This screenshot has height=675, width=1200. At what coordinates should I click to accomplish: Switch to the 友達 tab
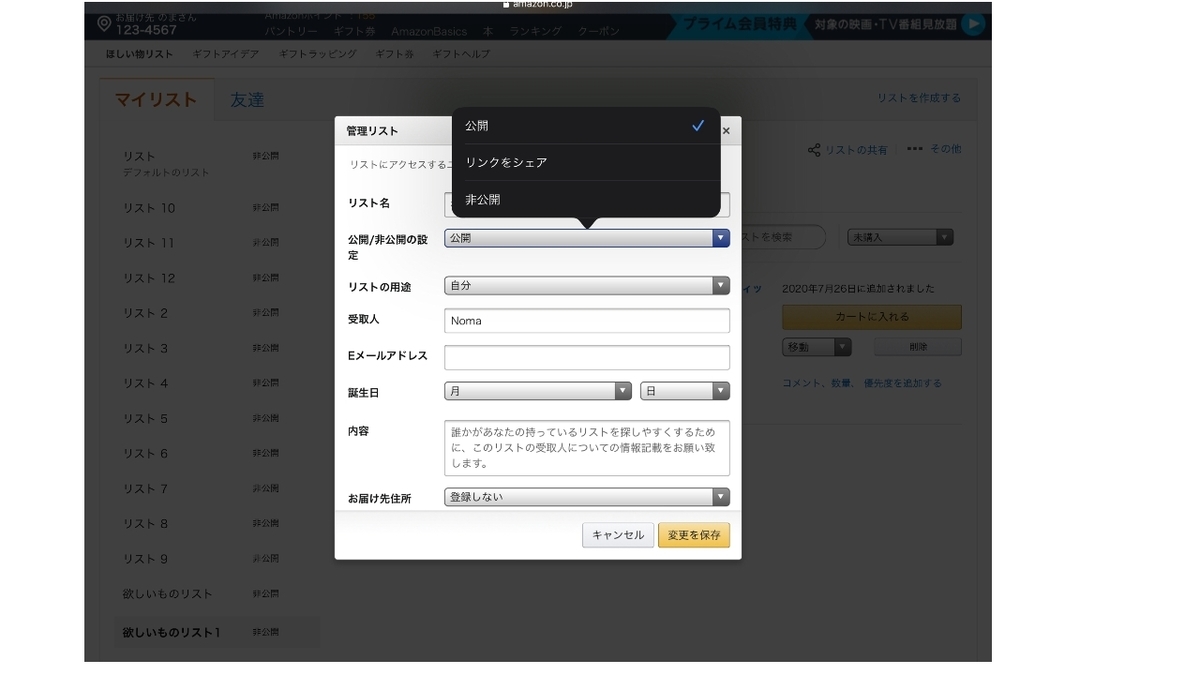pyautogui.click(x=247, y=100)
